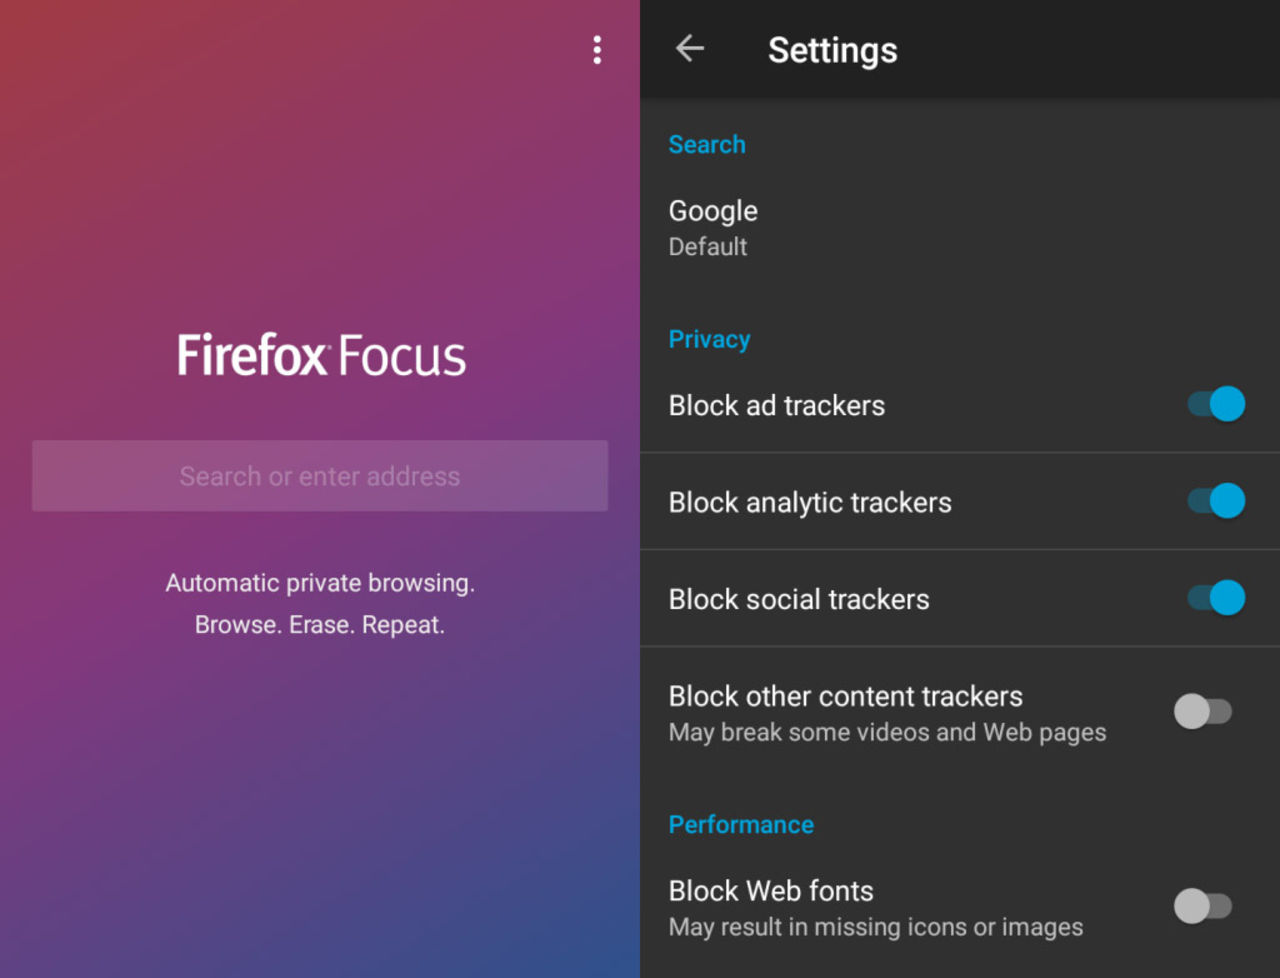The image size is (1280, 978).
Task: Select the Performance section header
Action: tap(741, 824)
